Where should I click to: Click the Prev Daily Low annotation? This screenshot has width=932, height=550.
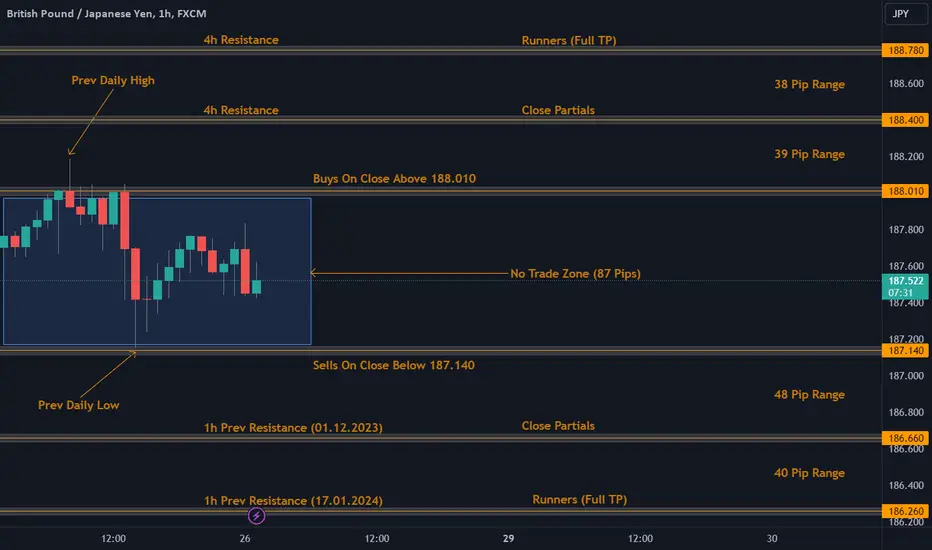(78, 405)
